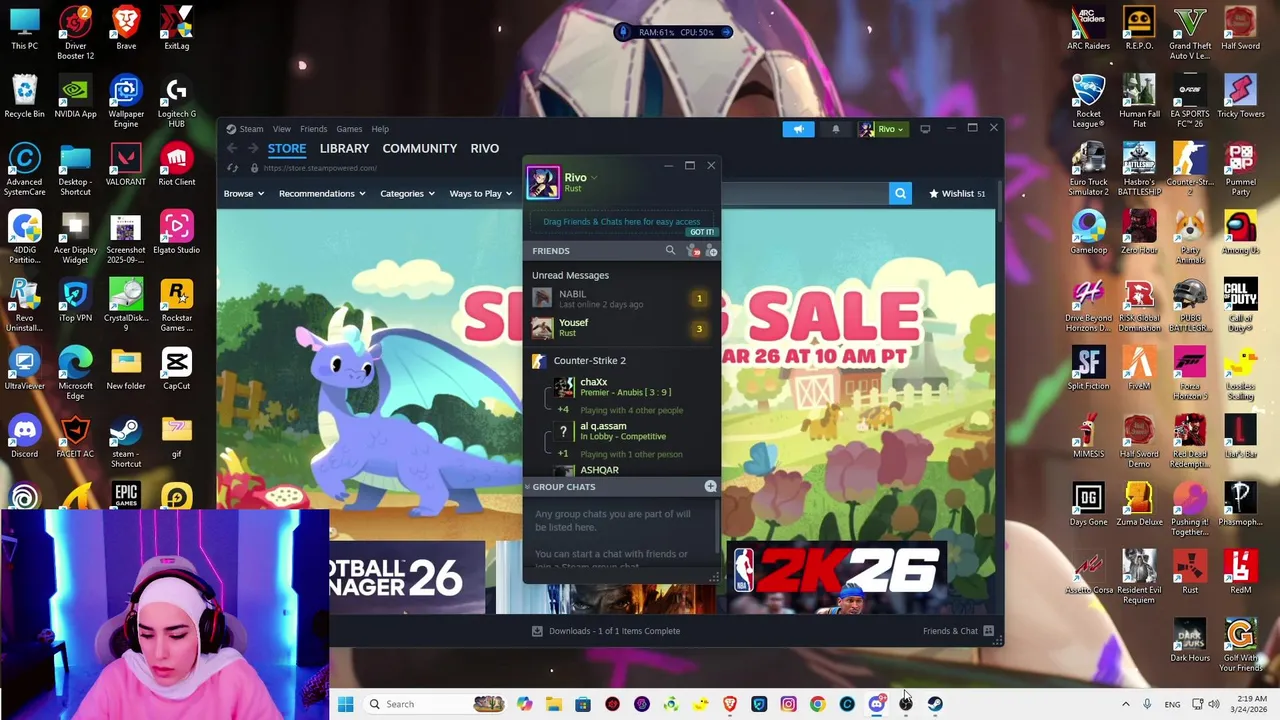
Task: Open Steam notifications bell
Action: (x=836, y=129)
